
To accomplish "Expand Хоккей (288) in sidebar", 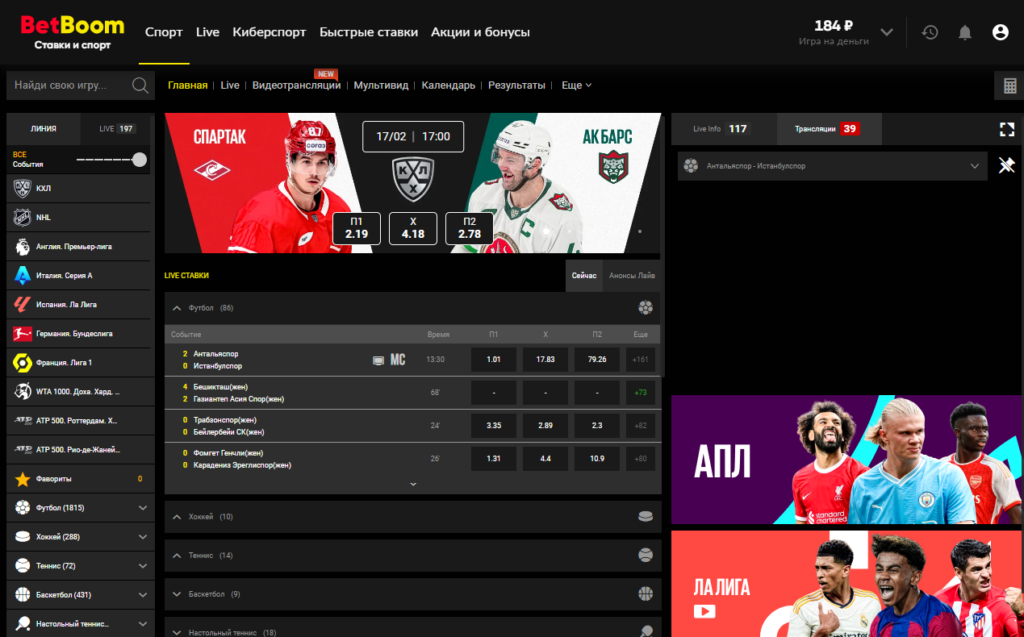I will [81, 537].
